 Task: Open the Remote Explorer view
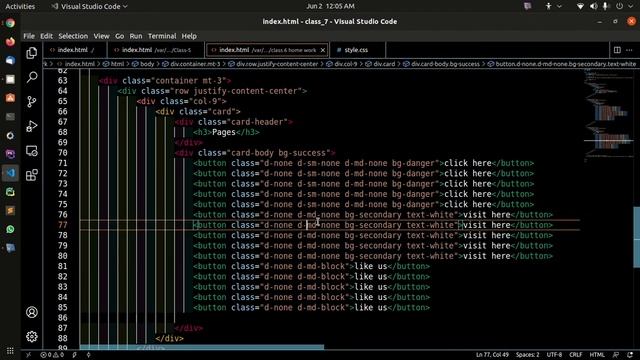(32, 151)
